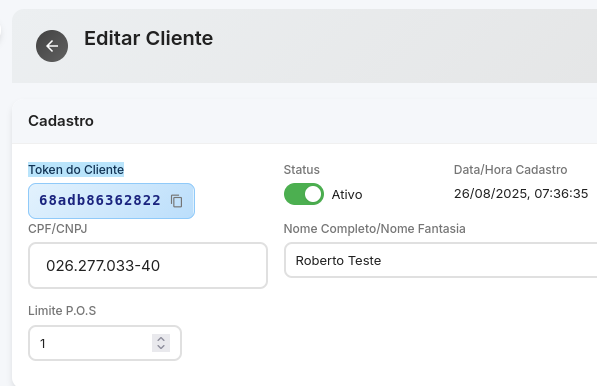
Task: Click the Ativo text beside switch
Action: pos(347,195)
